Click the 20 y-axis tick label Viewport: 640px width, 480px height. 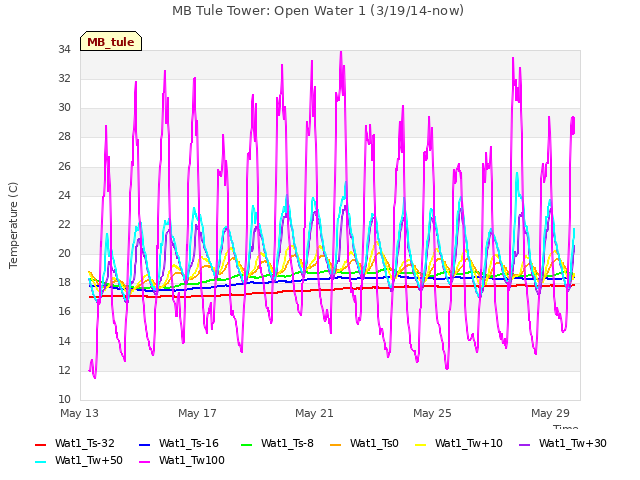(x=64, y=254)
